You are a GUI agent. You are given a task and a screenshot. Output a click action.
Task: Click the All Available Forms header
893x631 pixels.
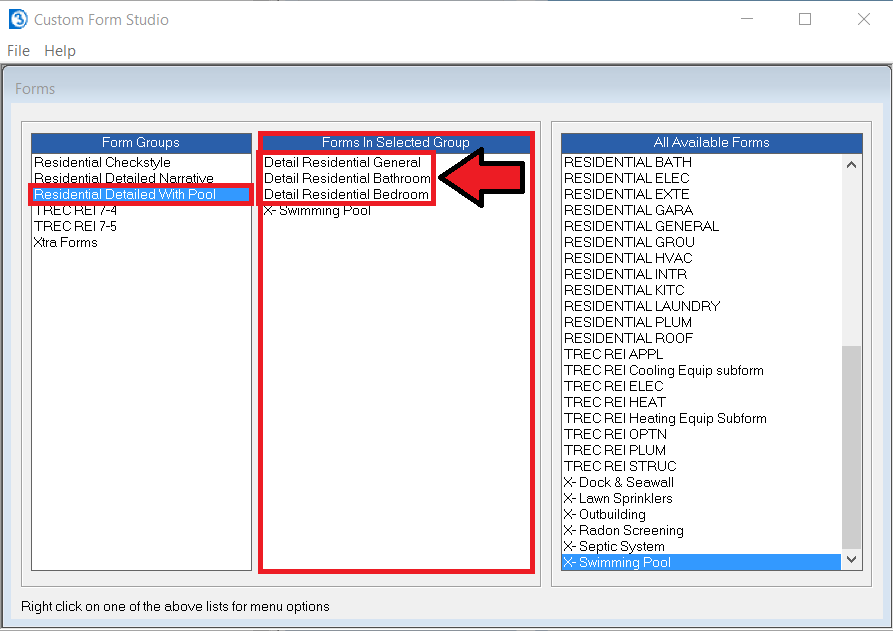[711, 143]
